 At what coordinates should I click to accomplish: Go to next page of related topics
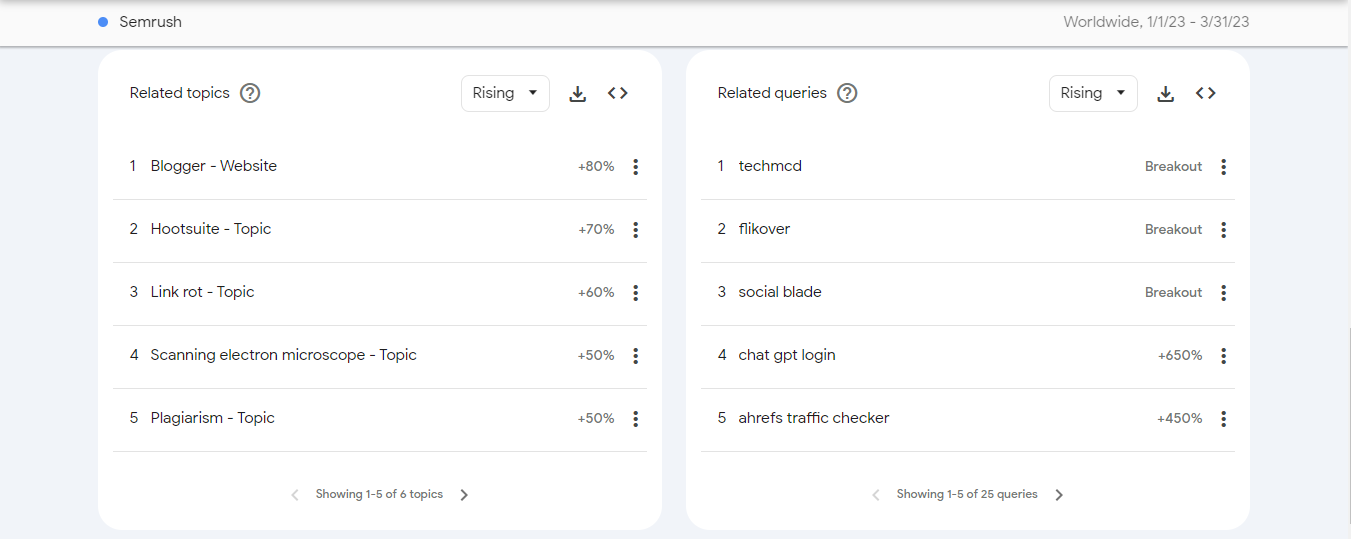[x=464, y=495]
